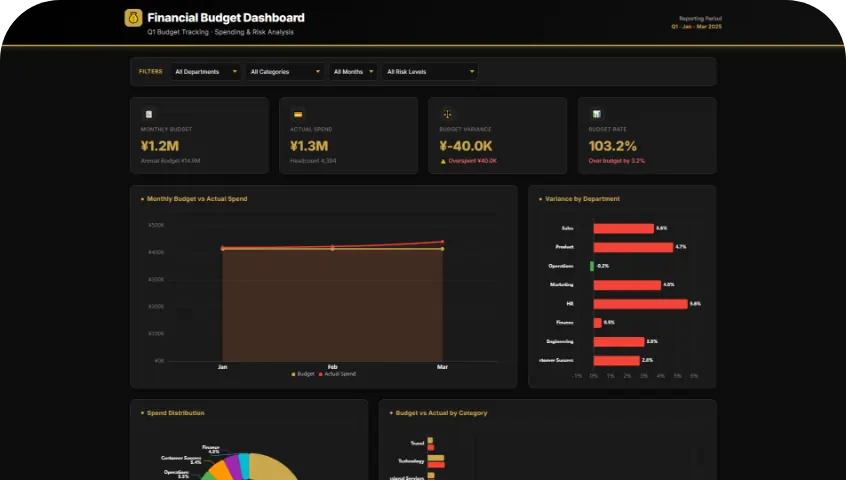The height and width of the screenshot is (480, 846).
Task: Click the warning triangle beside Overspent ¥40.0K
Action: (444, 161)
